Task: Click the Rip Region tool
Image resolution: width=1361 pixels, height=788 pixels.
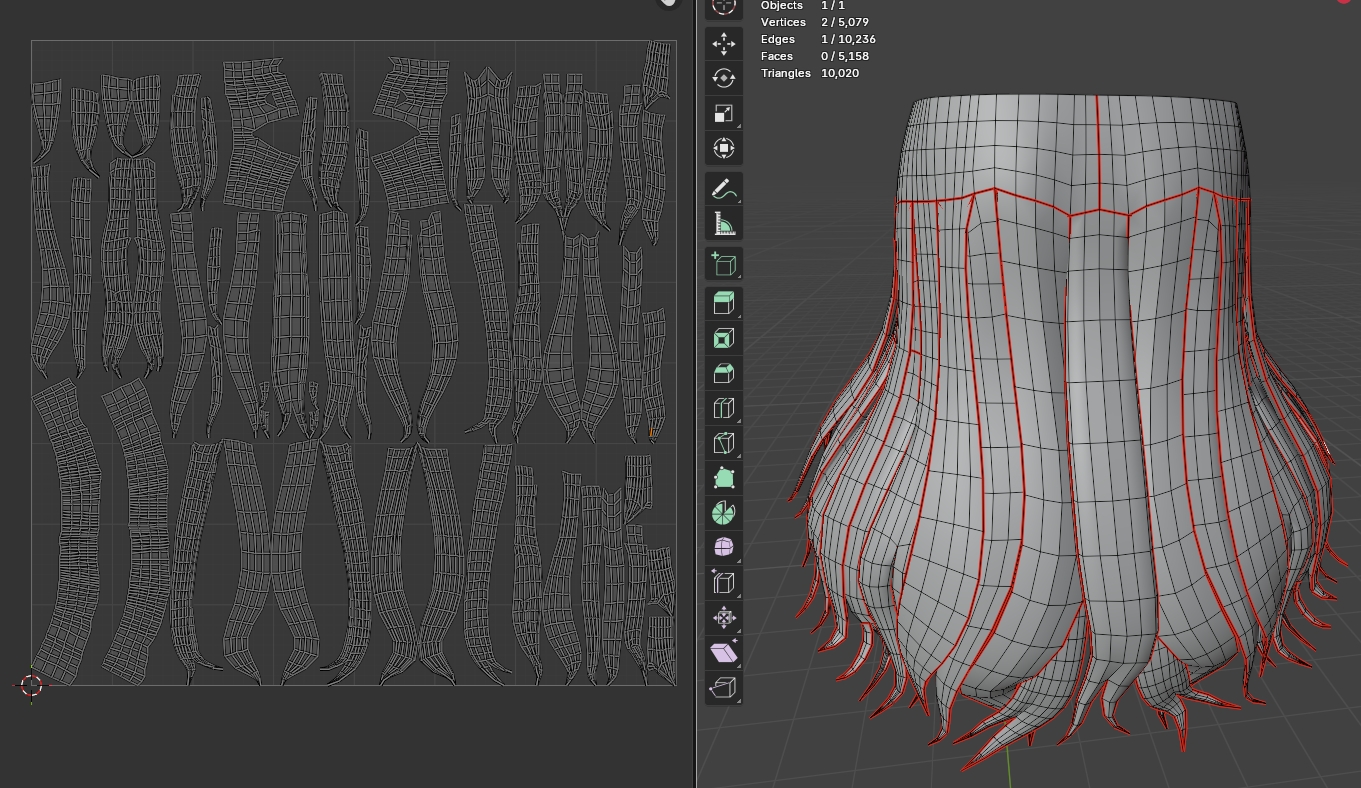Action: click(723, 687)
